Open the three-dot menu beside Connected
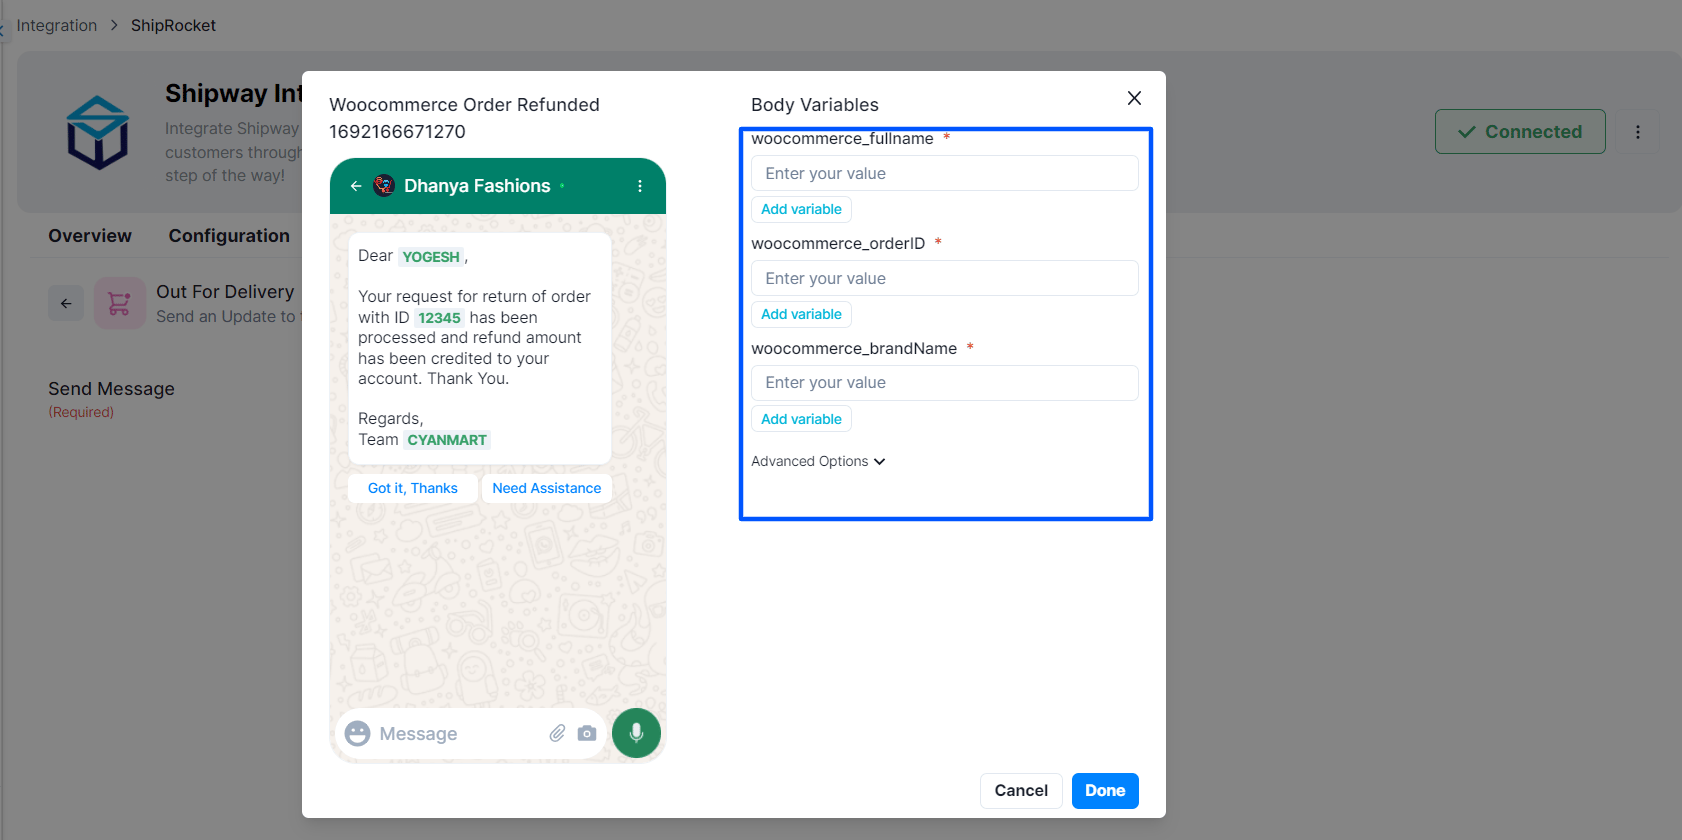 click(x=1638, y=132)
